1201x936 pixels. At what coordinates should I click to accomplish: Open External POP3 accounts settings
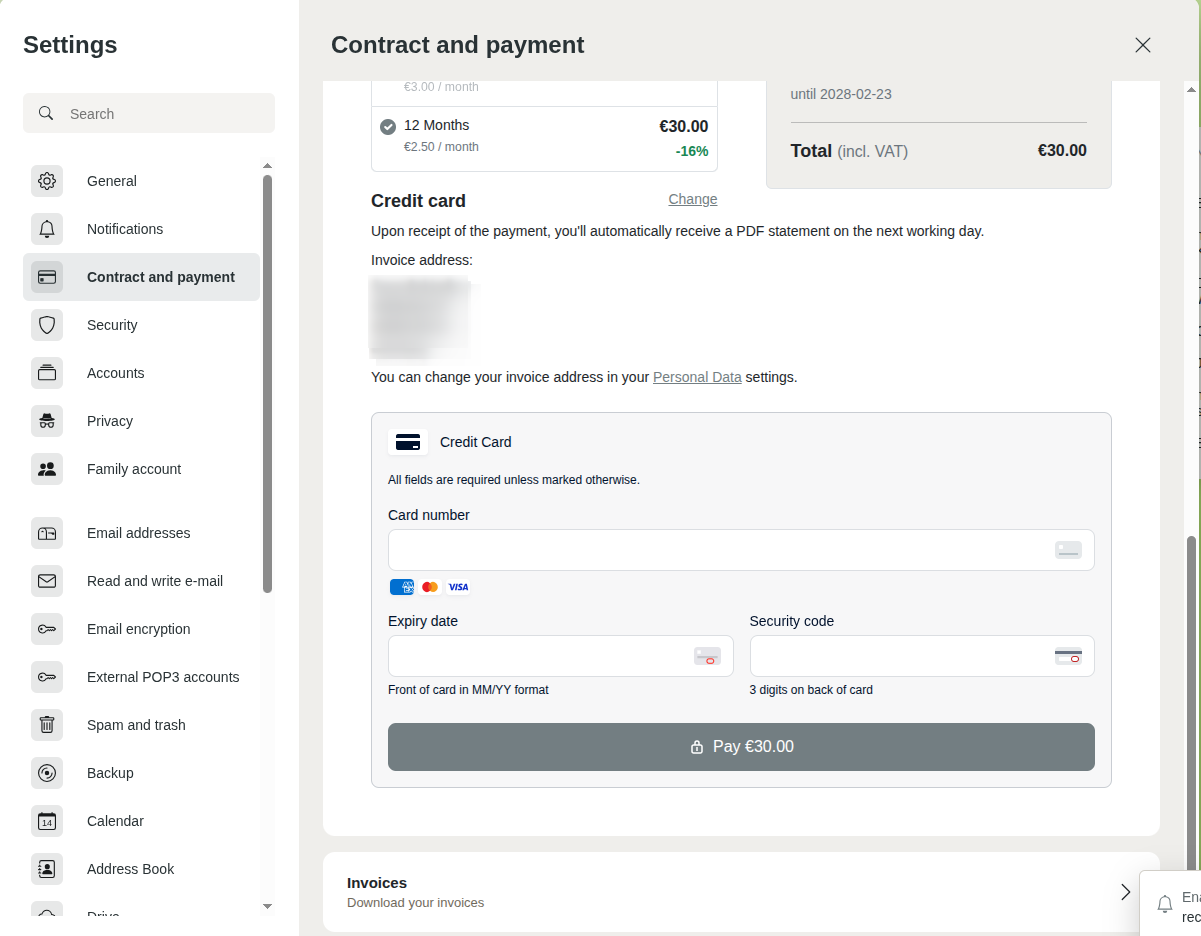tap(162, 677)
